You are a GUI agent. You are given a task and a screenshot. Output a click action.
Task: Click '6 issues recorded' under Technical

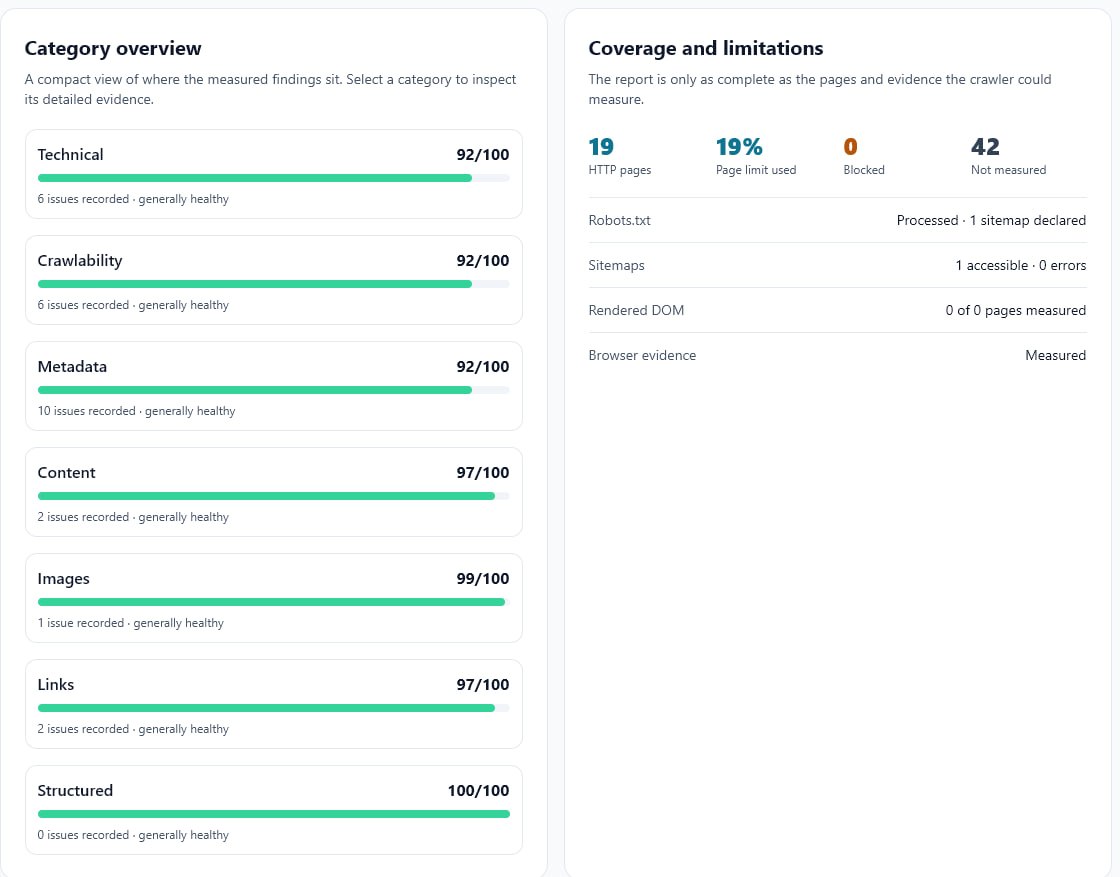pos(83,199)
